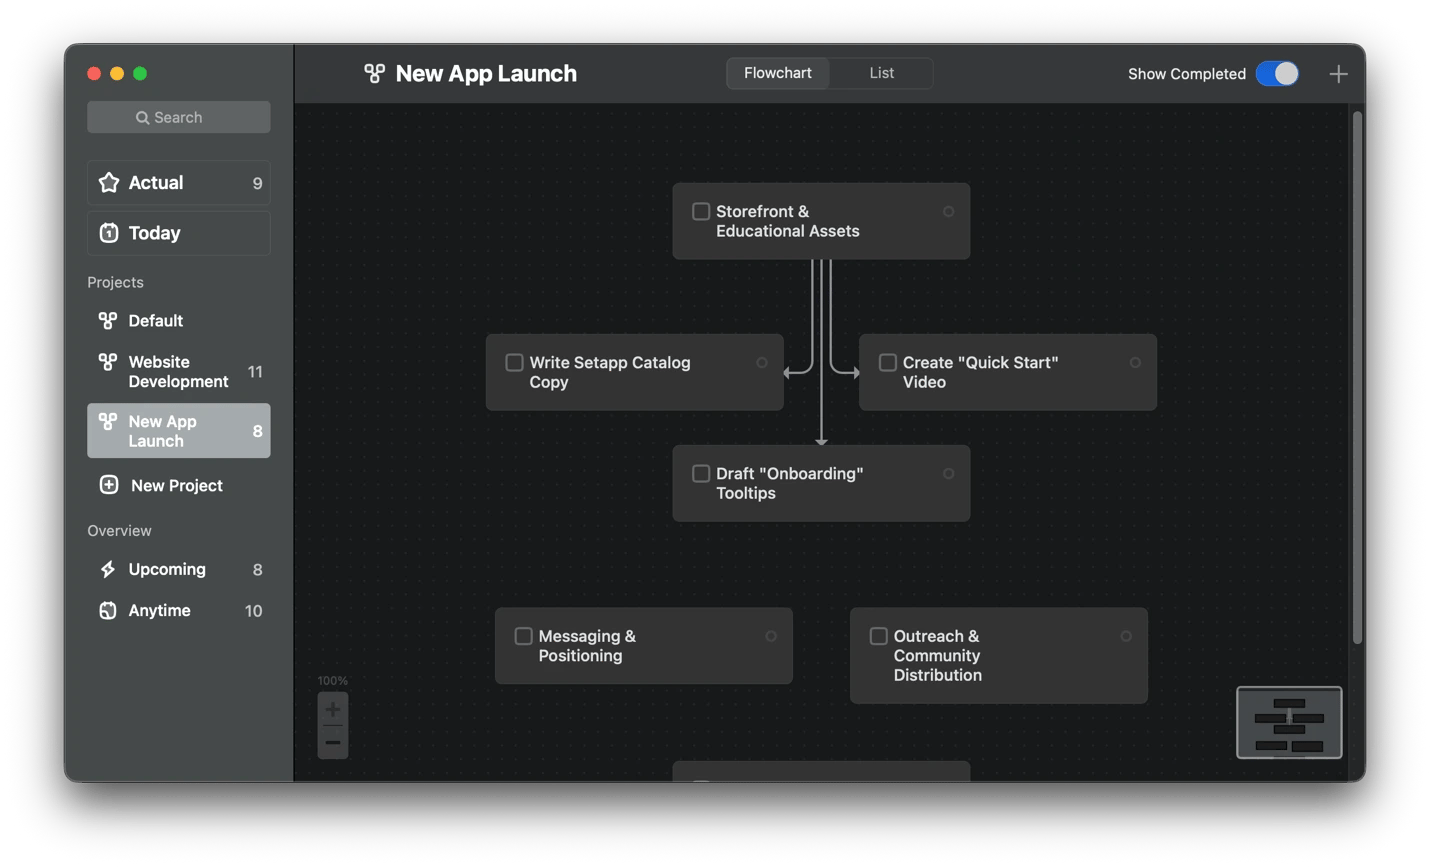Screen dimensions: 1430x867
Task: Click connector dot on Create "Quick Start" Video
Action: [x=1135, y=363]
